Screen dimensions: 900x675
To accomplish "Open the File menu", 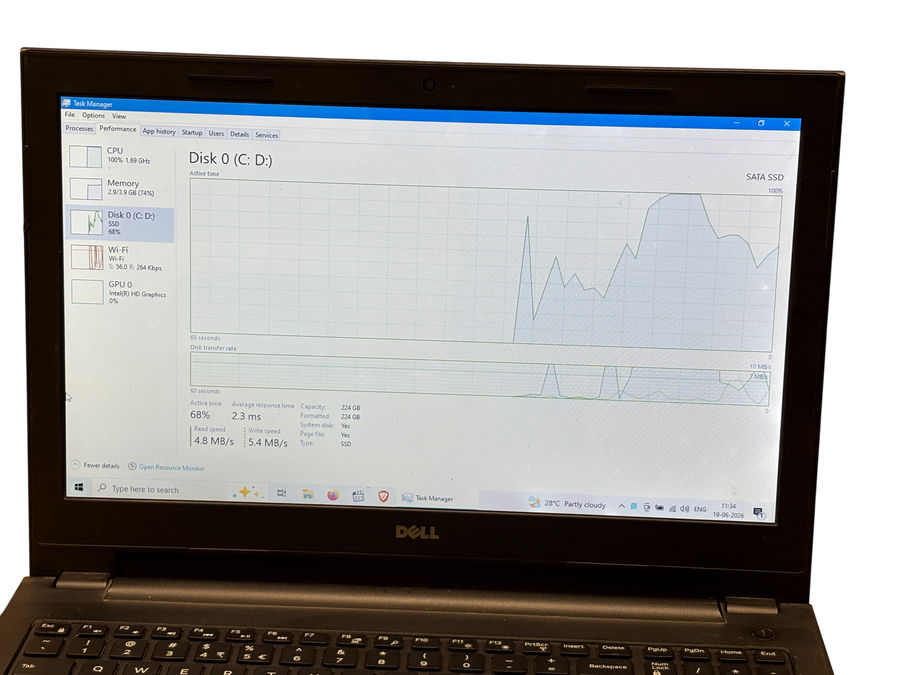I will point(69,114).
